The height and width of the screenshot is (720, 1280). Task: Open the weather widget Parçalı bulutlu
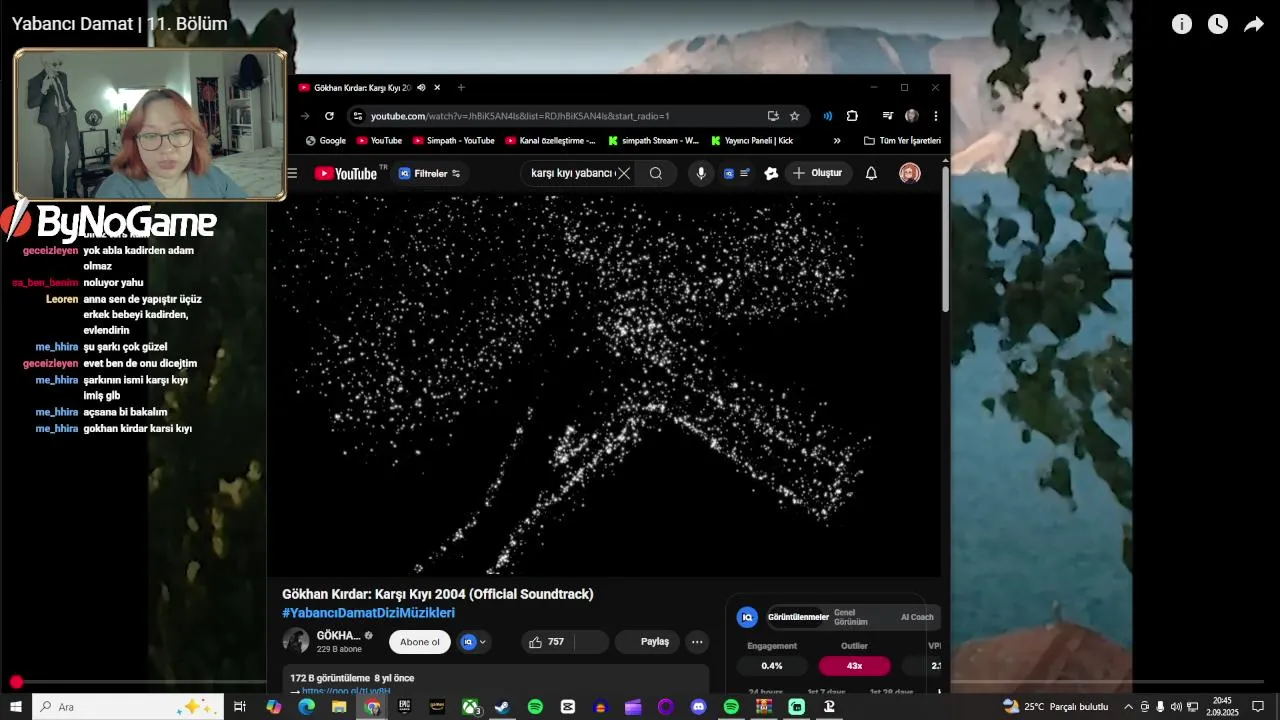point(1055,707)
